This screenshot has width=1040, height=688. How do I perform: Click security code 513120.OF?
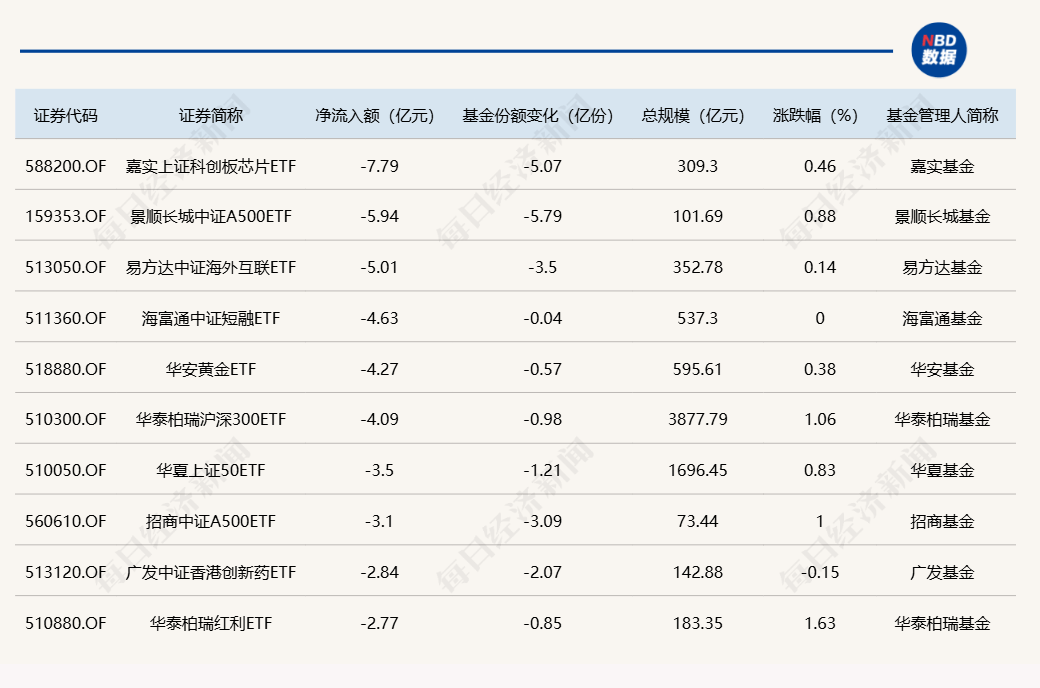tap(66, 572)
